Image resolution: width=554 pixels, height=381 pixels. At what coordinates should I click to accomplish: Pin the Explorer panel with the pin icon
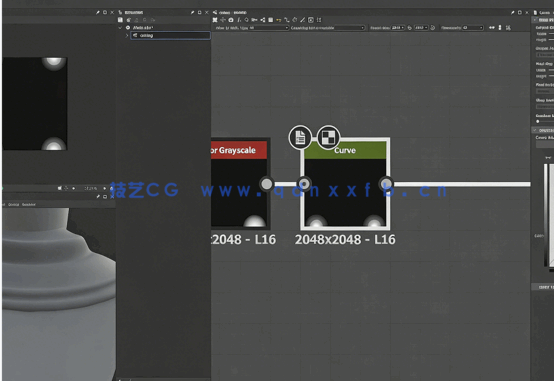pyautogui.click(x=192, y=12)
